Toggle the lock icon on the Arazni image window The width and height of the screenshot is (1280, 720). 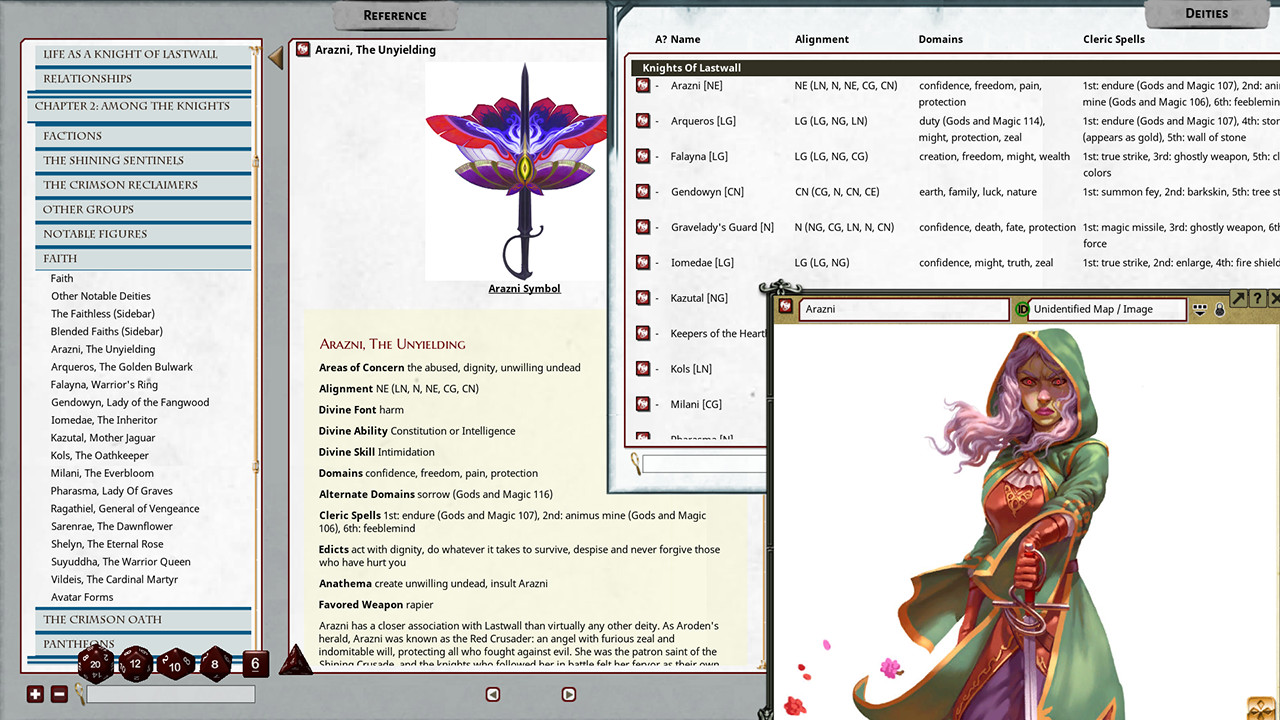coord(1219,308)
